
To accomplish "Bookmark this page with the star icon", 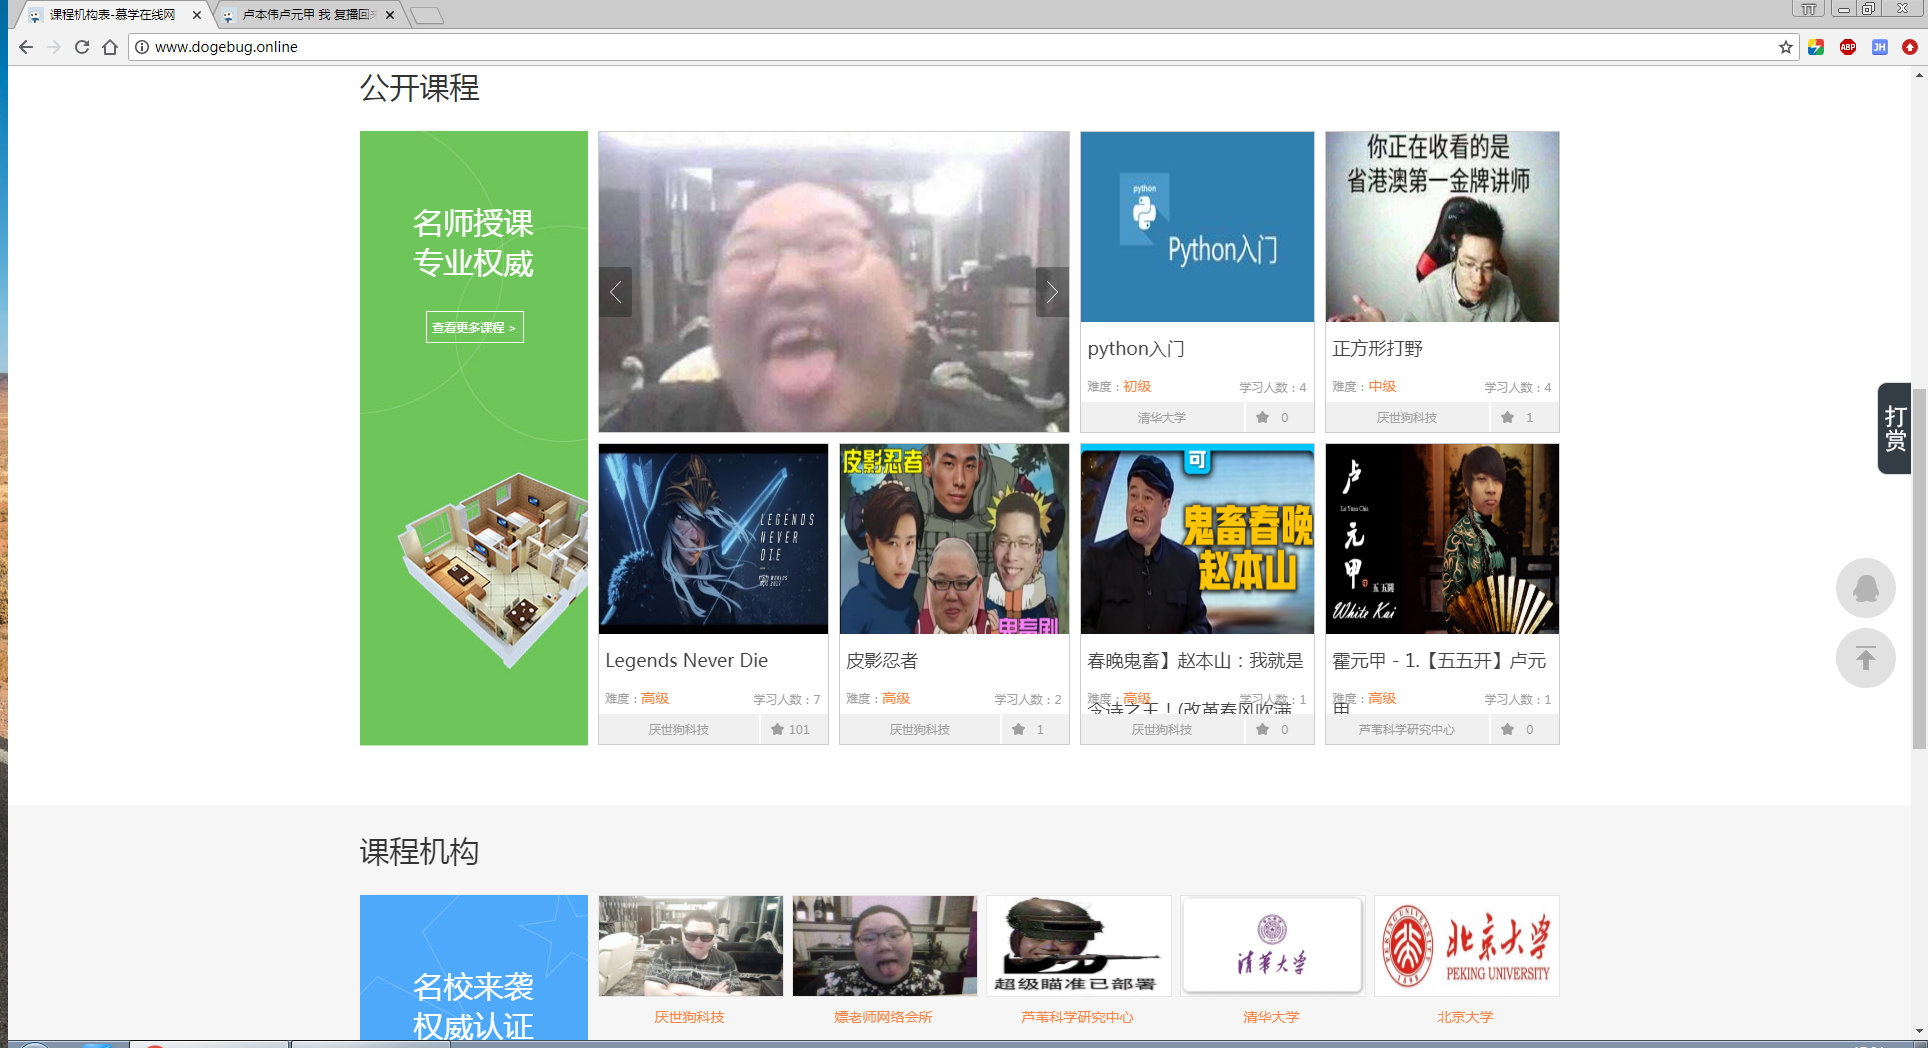I will [x=1786, y=47].
